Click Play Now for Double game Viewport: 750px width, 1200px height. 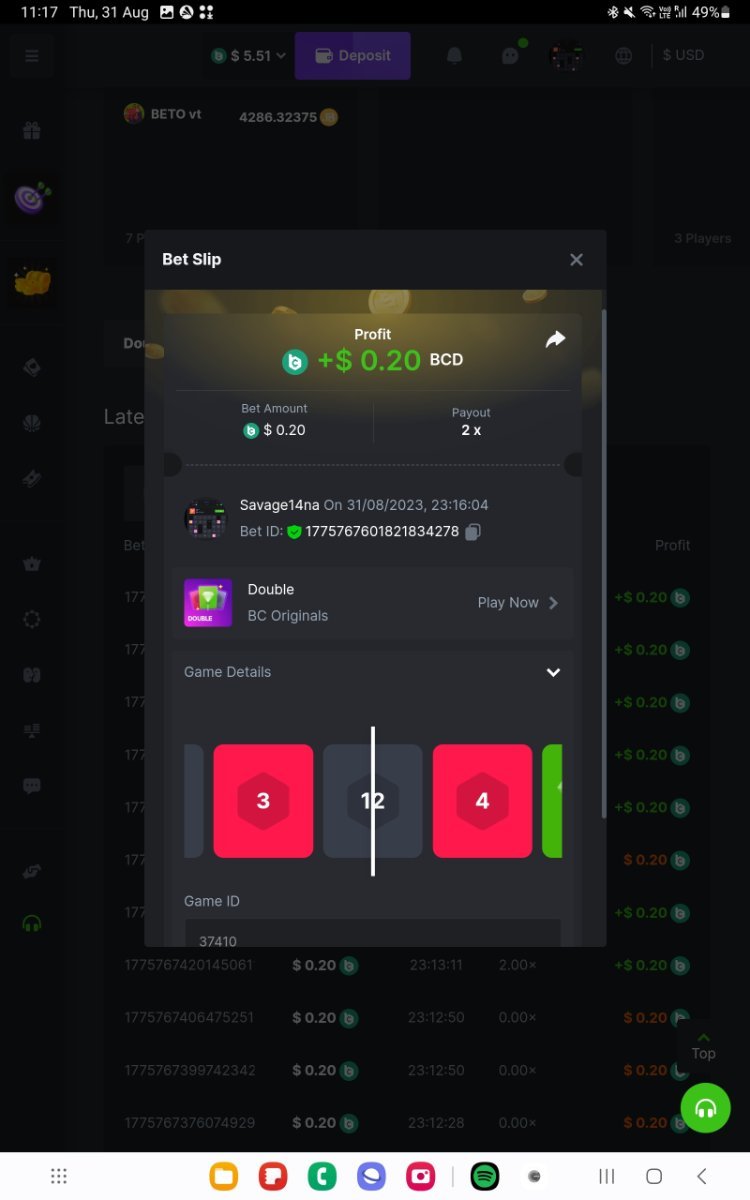click(x=518, y=603)
